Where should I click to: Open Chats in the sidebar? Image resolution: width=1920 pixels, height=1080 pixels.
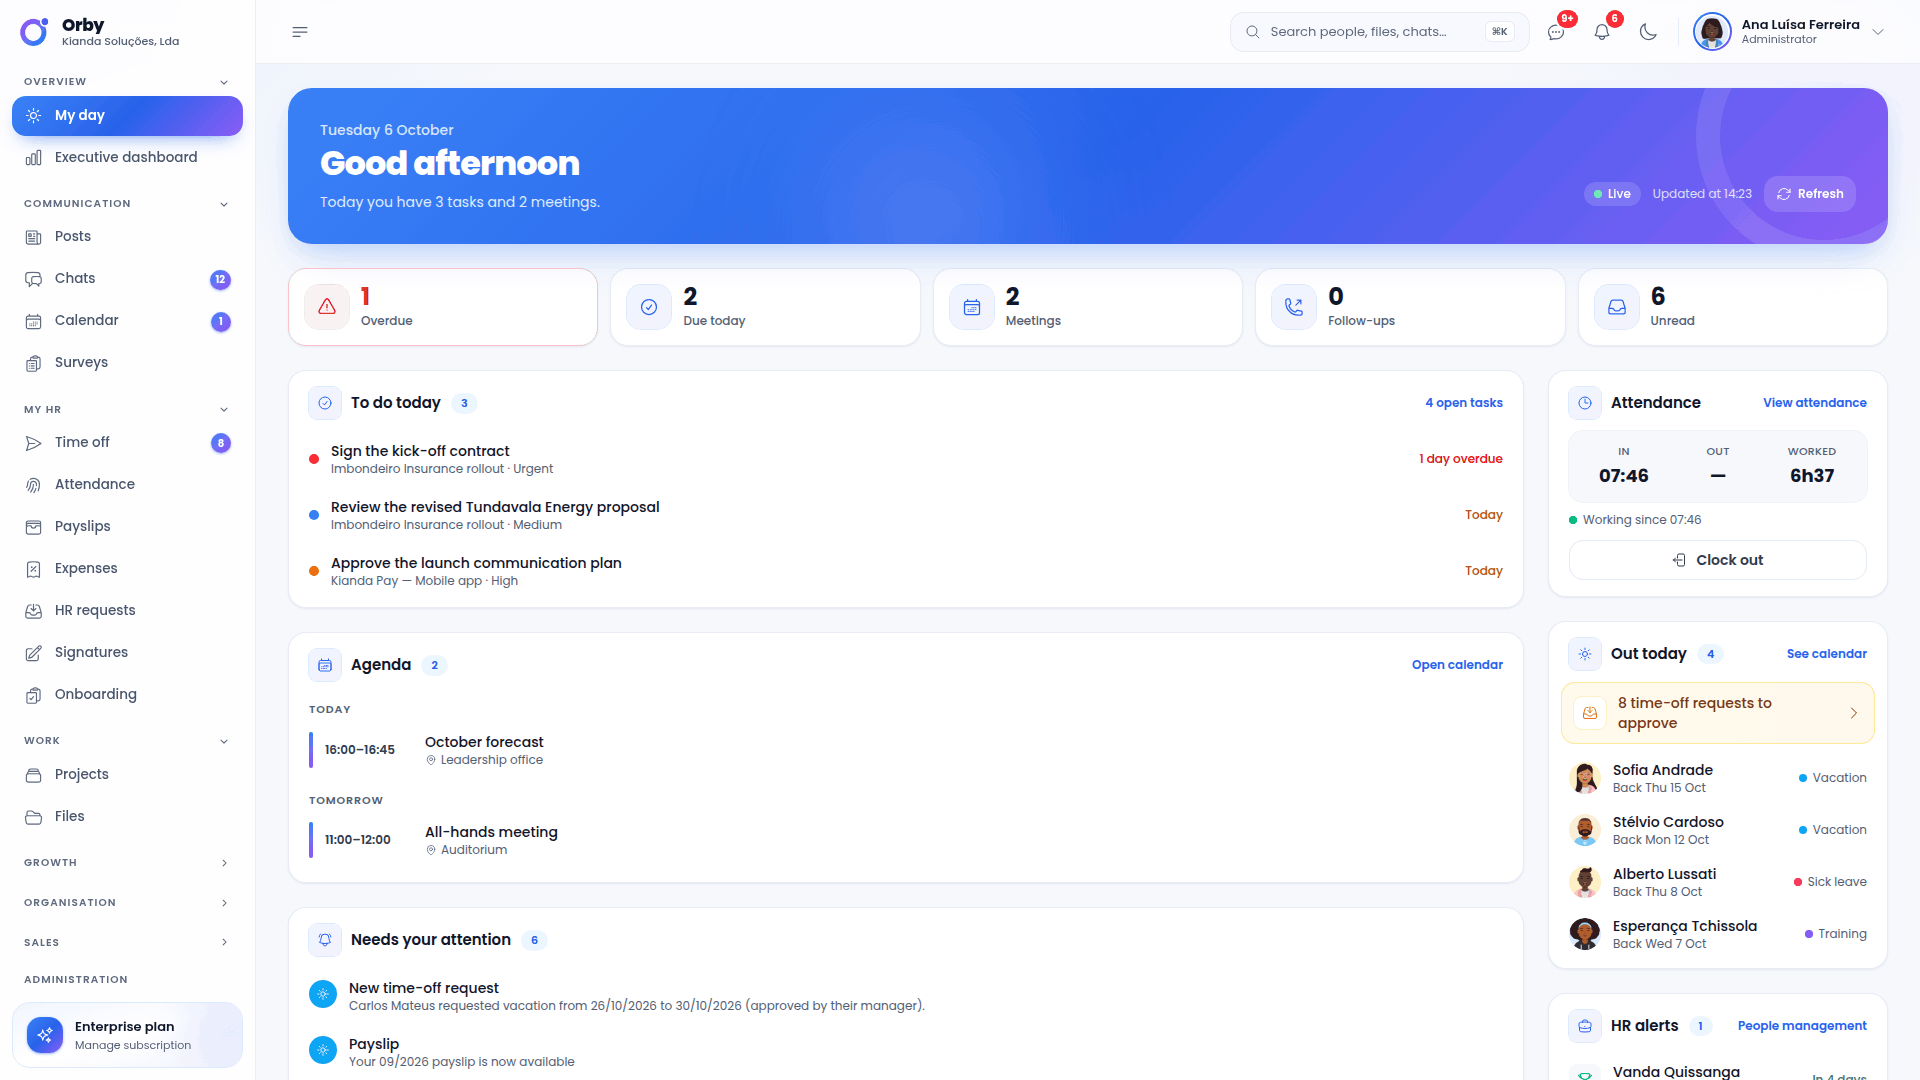127,279
